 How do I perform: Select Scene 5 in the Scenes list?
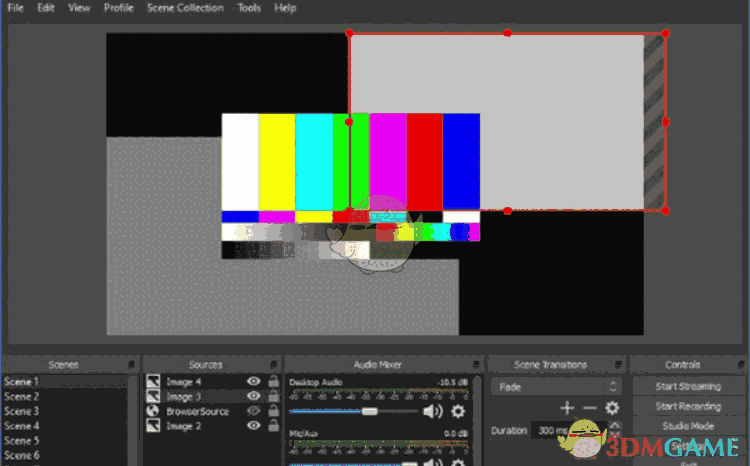tap(65, 441)
